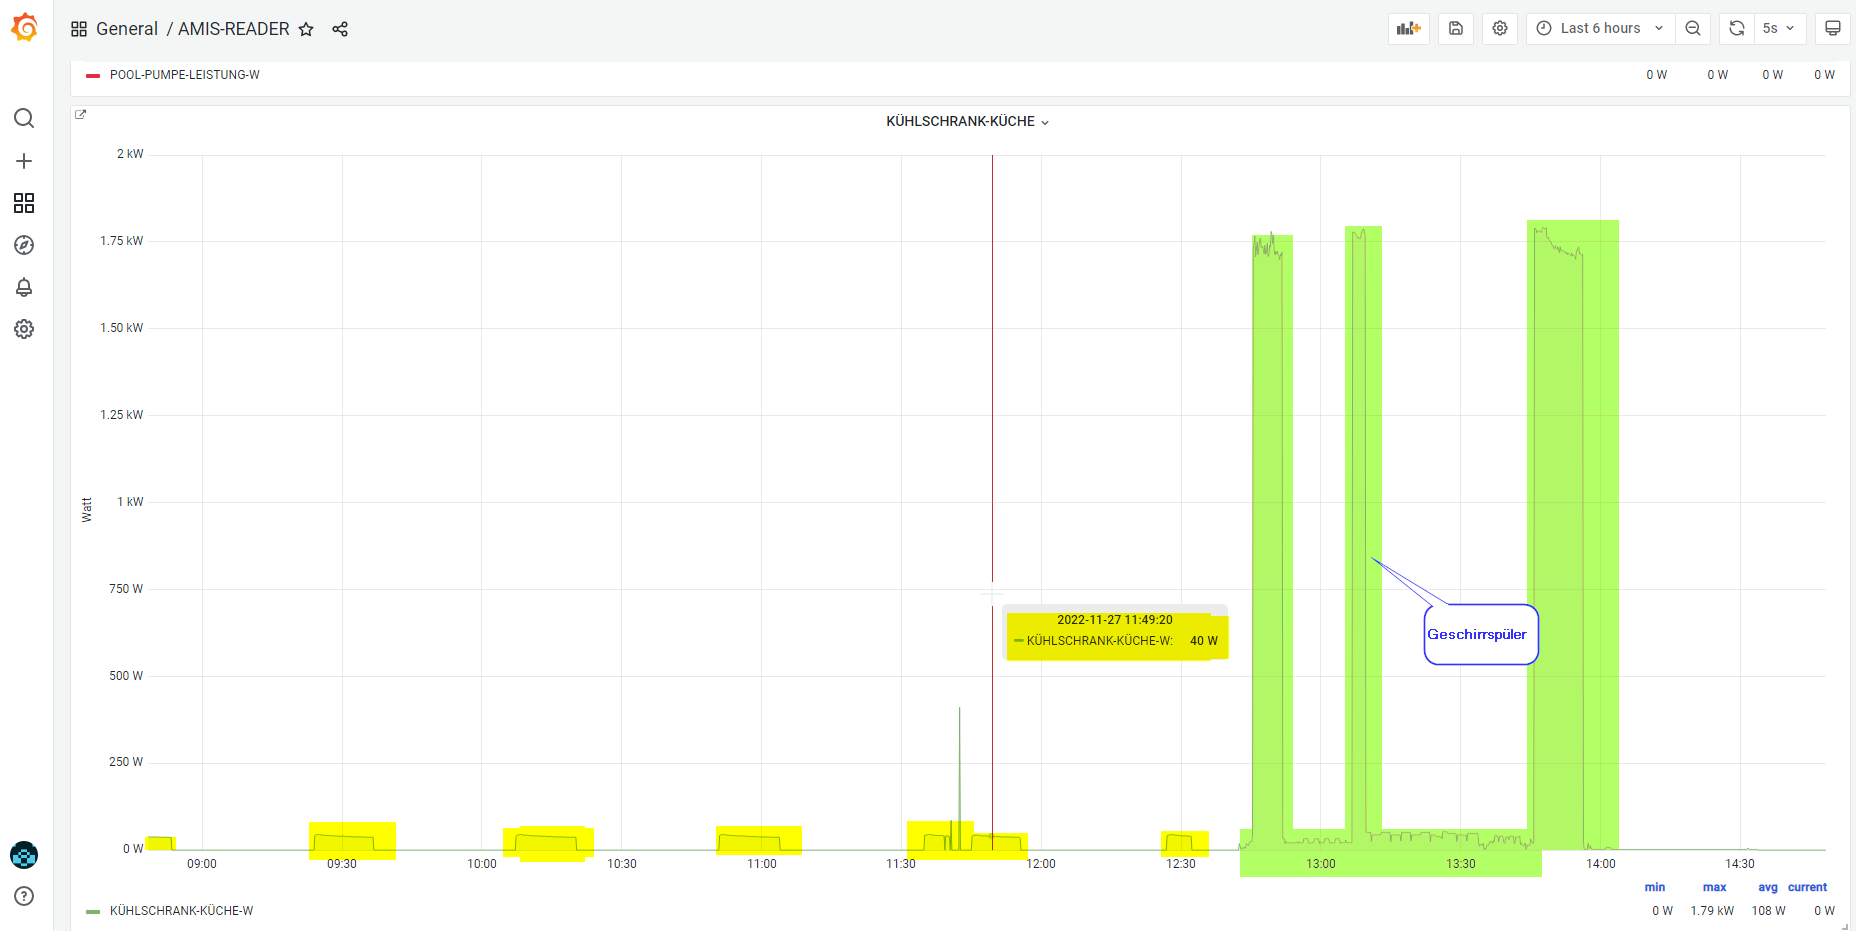Open dashboard settings gear in toolbar

coord(1500,28)
